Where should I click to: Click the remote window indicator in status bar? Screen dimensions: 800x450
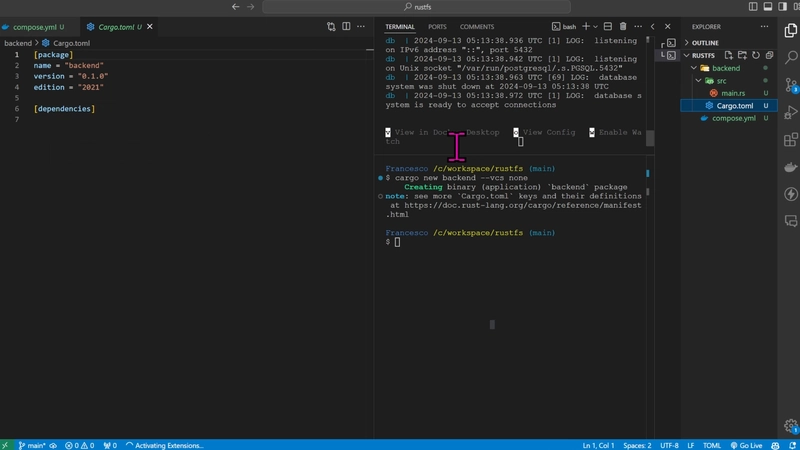pyautogui.click(x=5, y=445)
